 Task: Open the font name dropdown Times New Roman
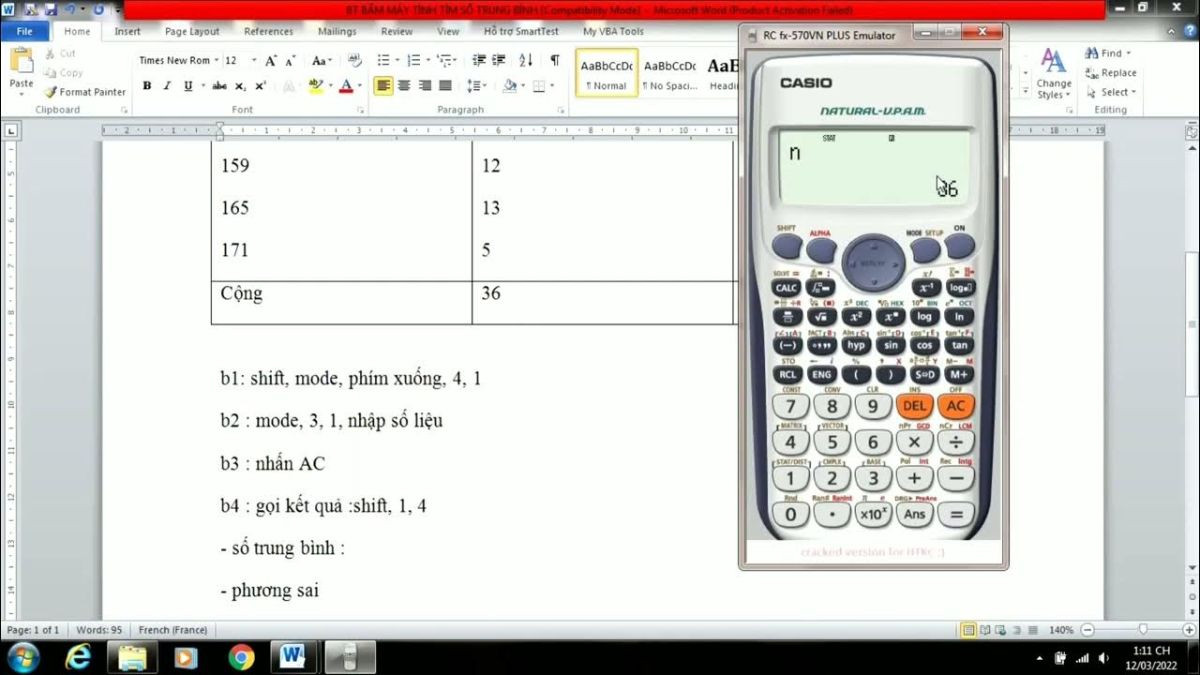coord(176,61)
